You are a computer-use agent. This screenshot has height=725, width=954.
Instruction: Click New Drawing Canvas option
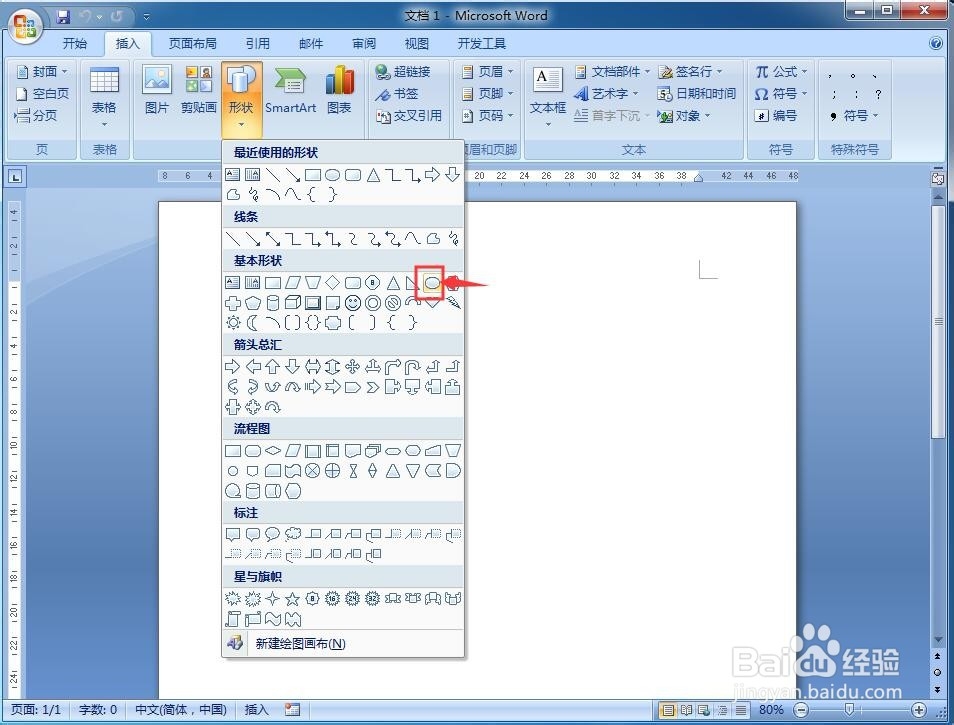coord(343,643)
